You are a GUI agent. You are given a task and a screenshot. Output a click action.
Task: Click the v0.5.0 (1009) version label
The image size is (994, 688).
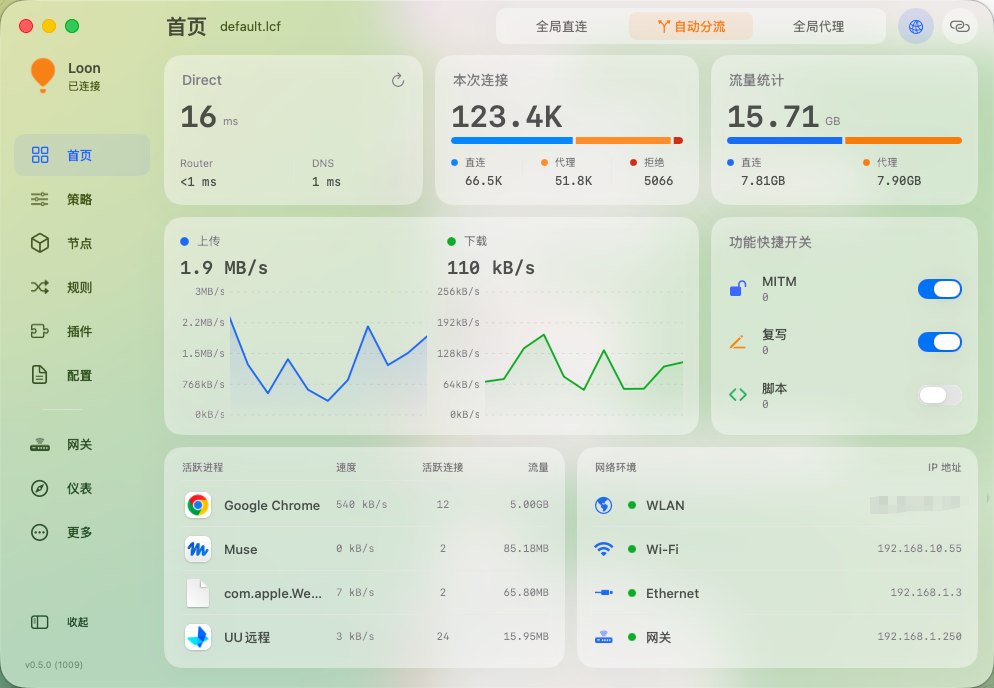pos(54,665)
